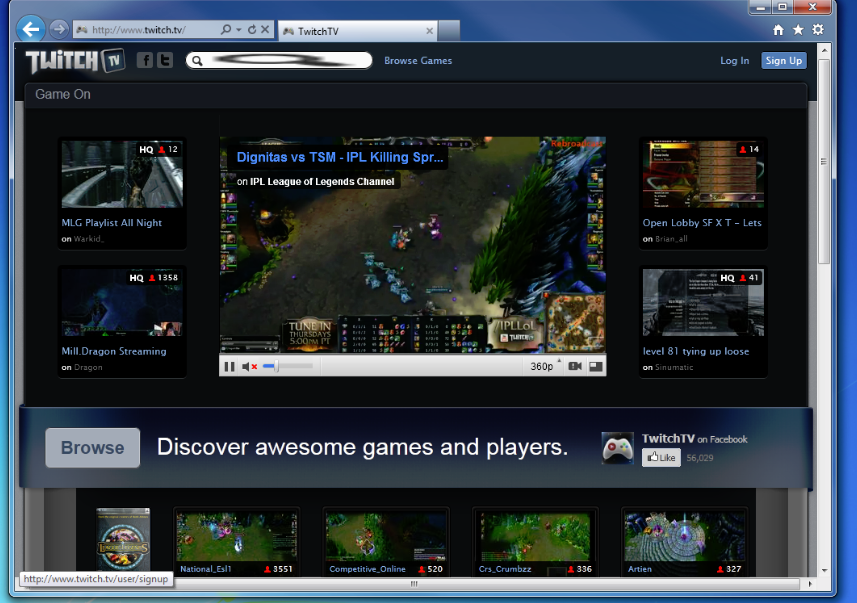Open the National_Esl1 stream thumbnail

coord(237,536)
